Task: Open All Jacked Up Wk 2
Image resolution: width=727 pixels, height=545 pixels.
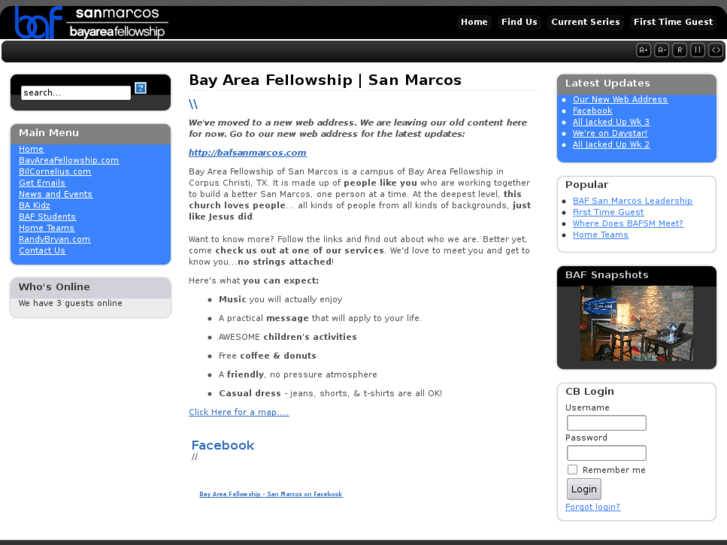Action: 611,144
